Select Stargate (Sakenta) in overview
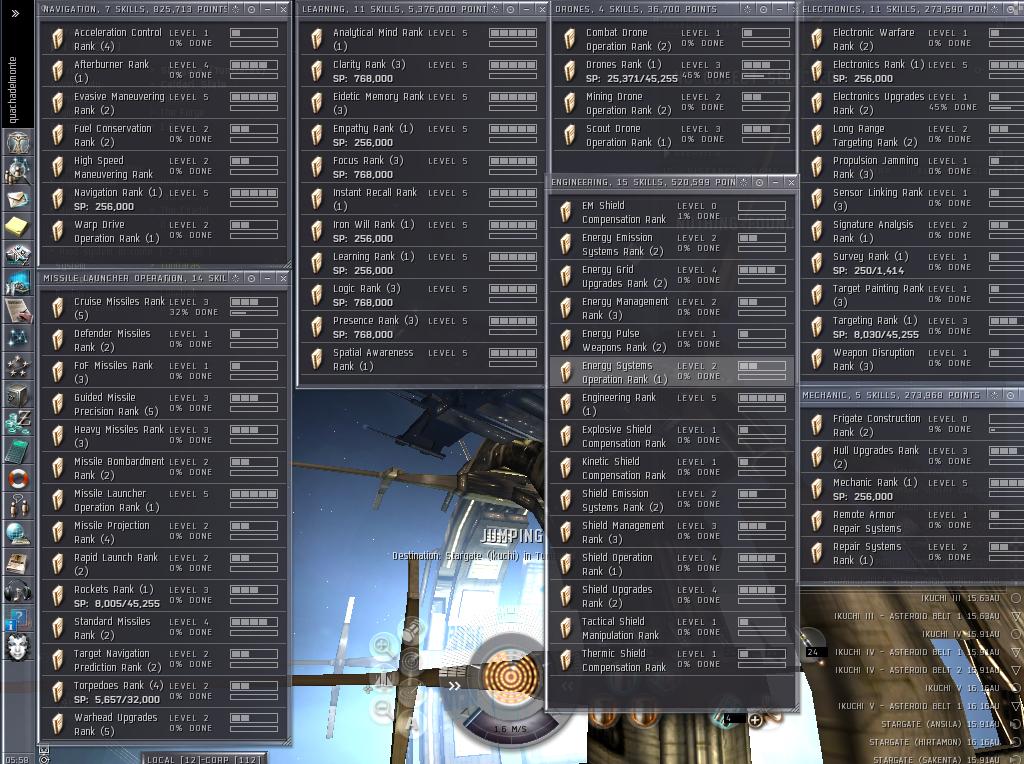The height and width of the screenshot is (764, 1024). coord(936,759)
